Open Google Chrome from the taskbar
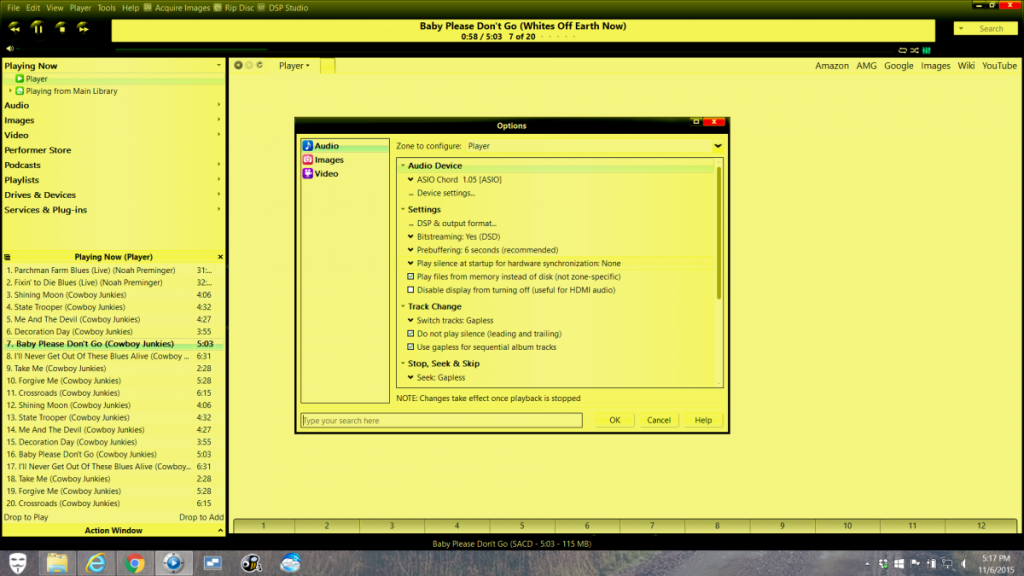Image resolution: width=1024 pixels, height=576 pixels. click(x=135, y=563)
